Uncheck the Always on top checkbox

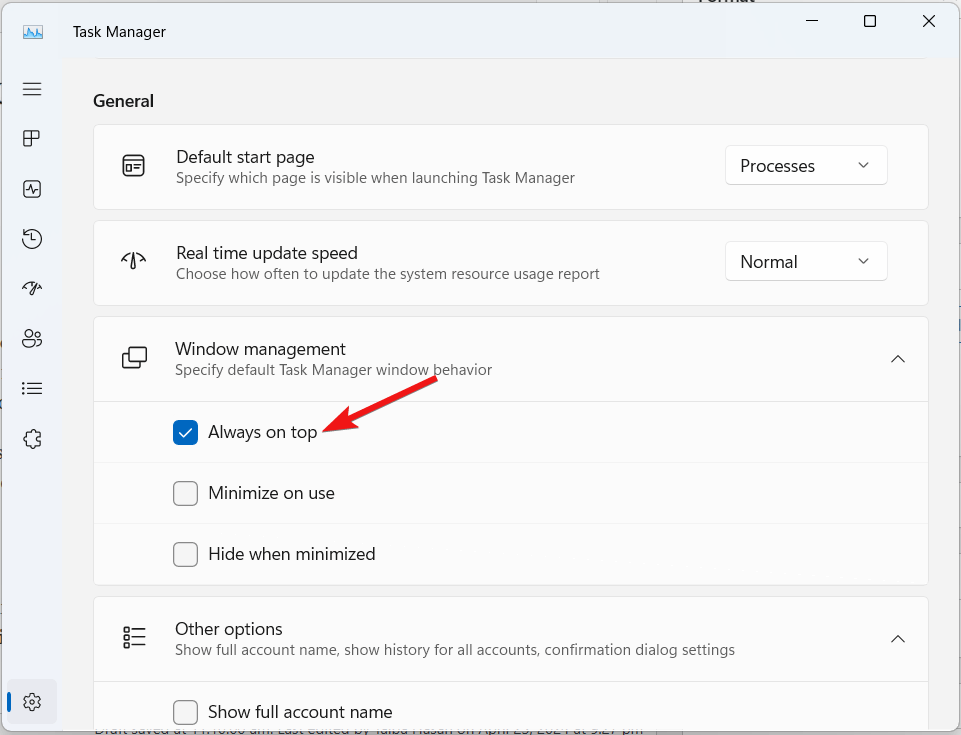185,432
